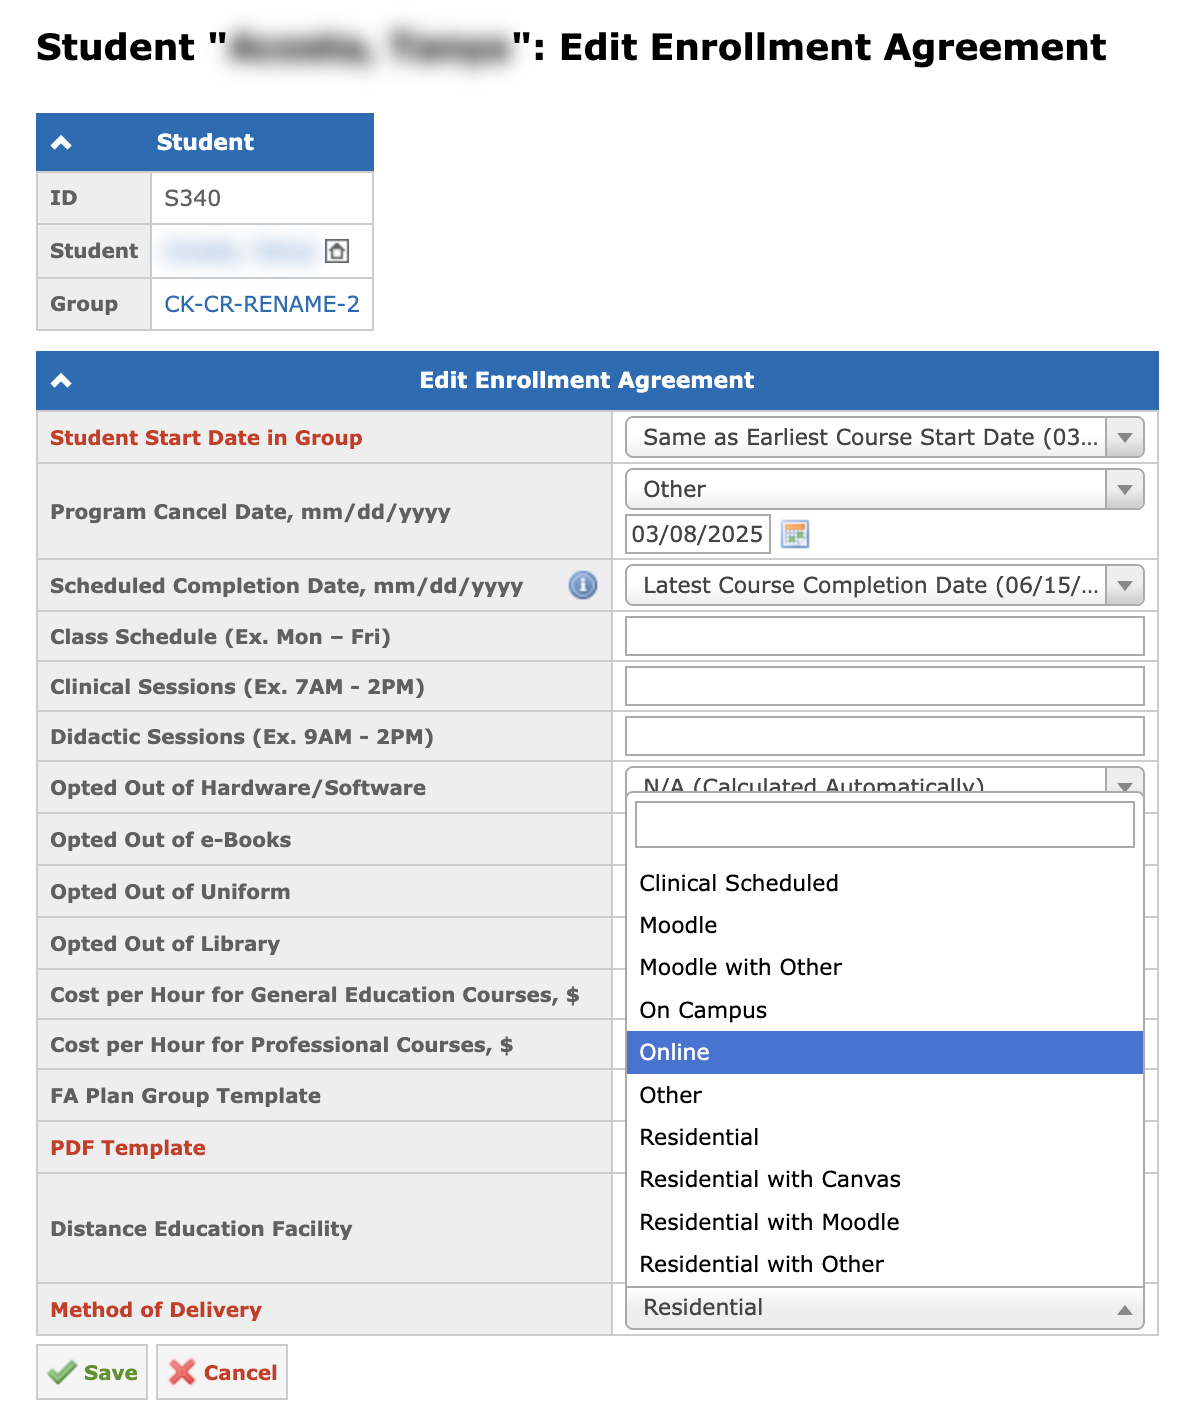Open student home profile icon
1204x1420 pixels.
337,251
